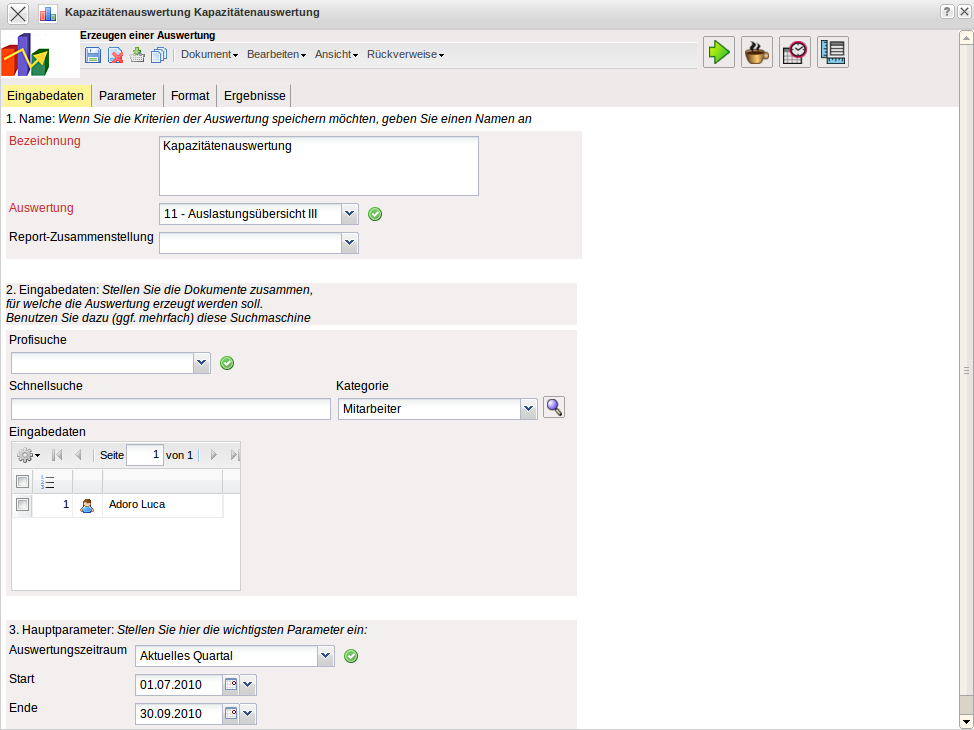Click the Adoro Luca entry in the table

pyautogui.click(x=137, y=505)
